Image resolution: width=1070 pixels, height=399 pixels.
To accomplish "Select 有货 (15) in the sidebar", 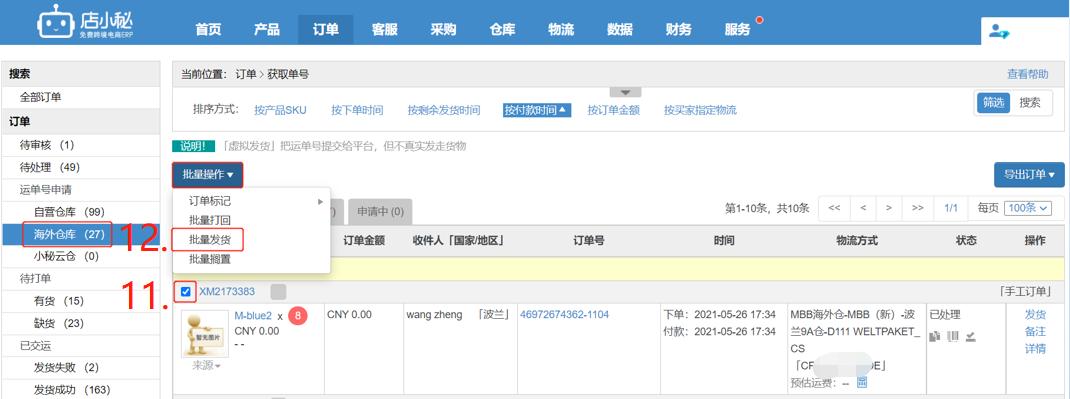I will pos(81,301).
